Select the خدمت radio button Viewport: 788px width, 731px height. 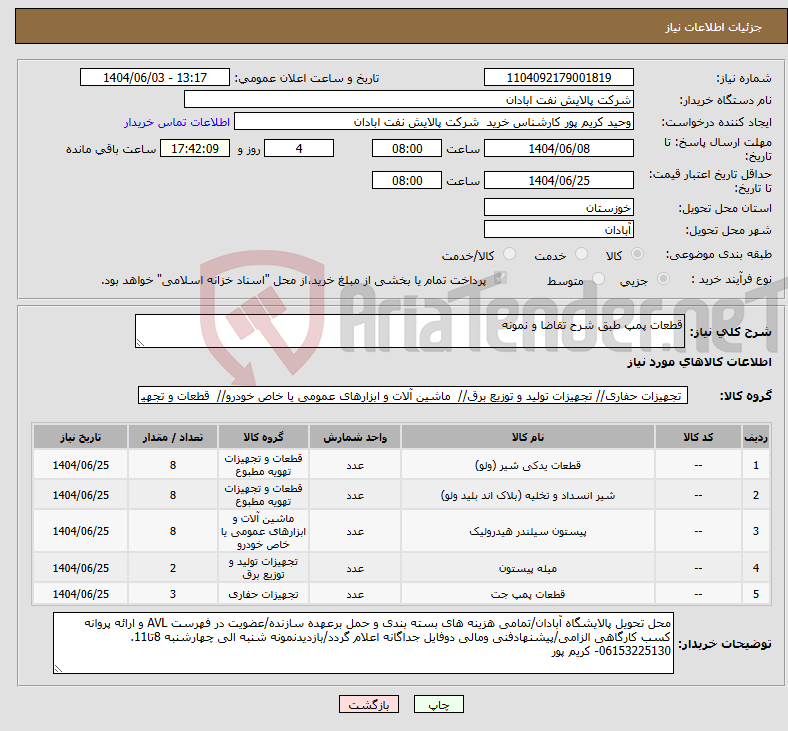[x=581, y=254]
